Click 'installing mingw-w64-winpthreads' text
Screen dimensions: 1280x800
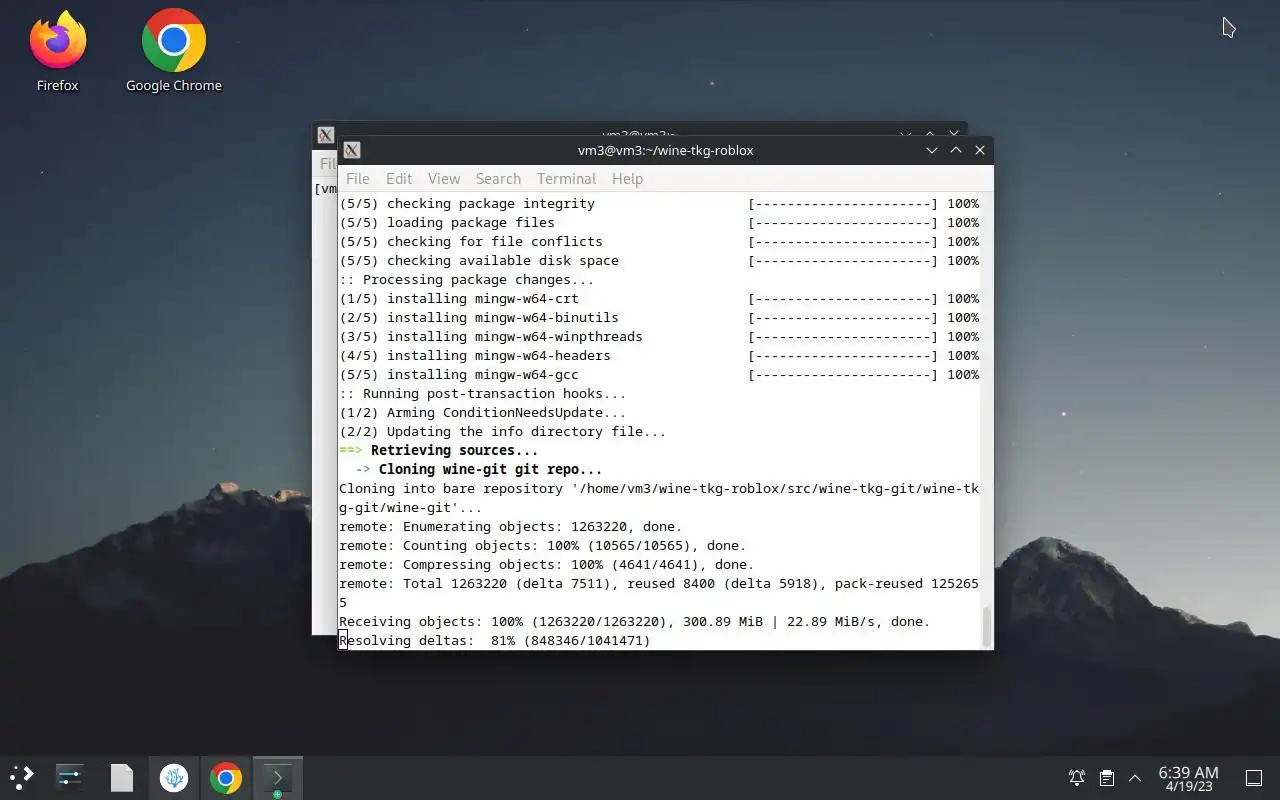point(514,336)
